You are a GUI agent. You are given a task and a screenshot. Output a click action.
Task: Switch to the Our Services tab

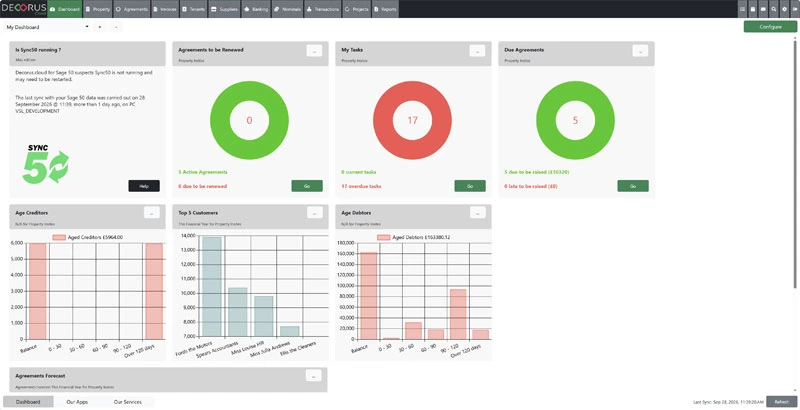click(x=128, y=402)
